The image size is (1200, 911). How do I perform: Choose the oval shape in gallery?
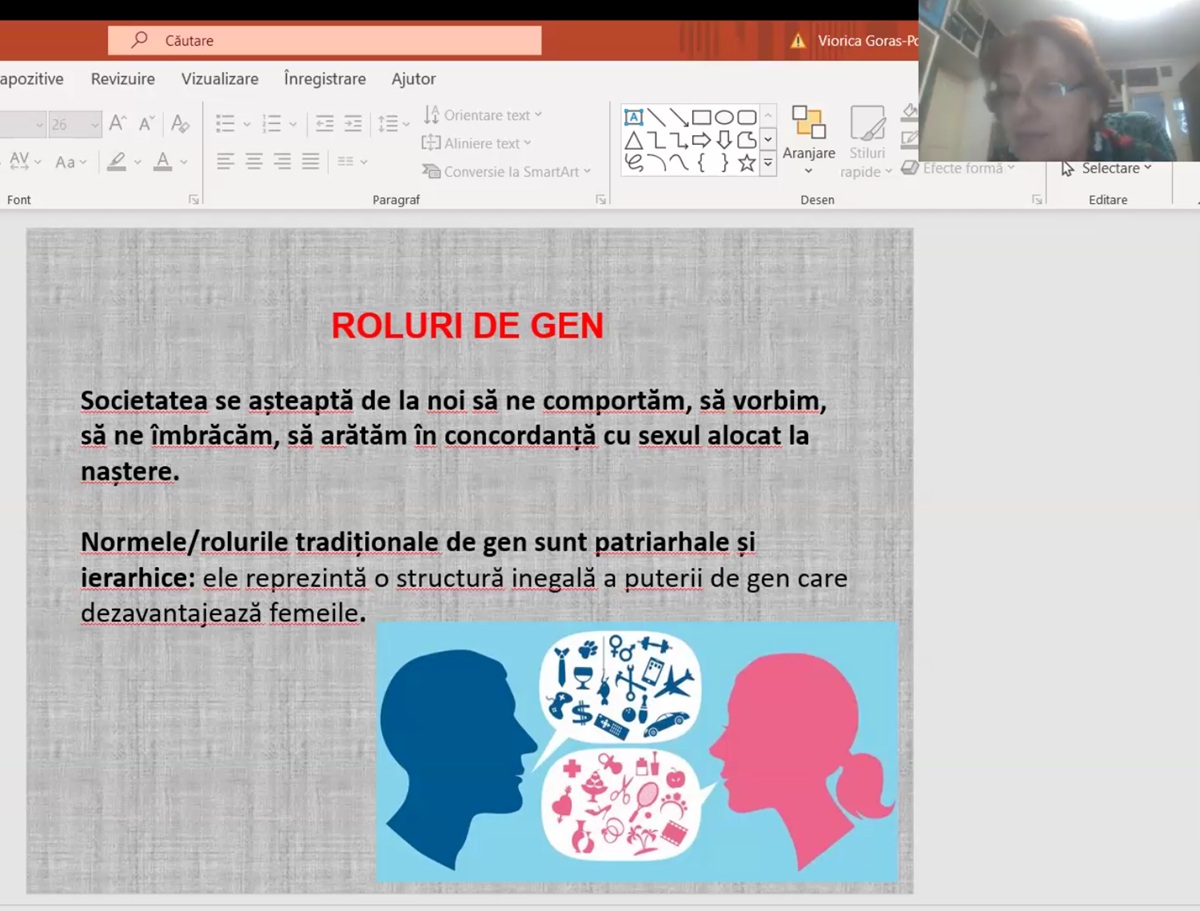coord(724,117)
